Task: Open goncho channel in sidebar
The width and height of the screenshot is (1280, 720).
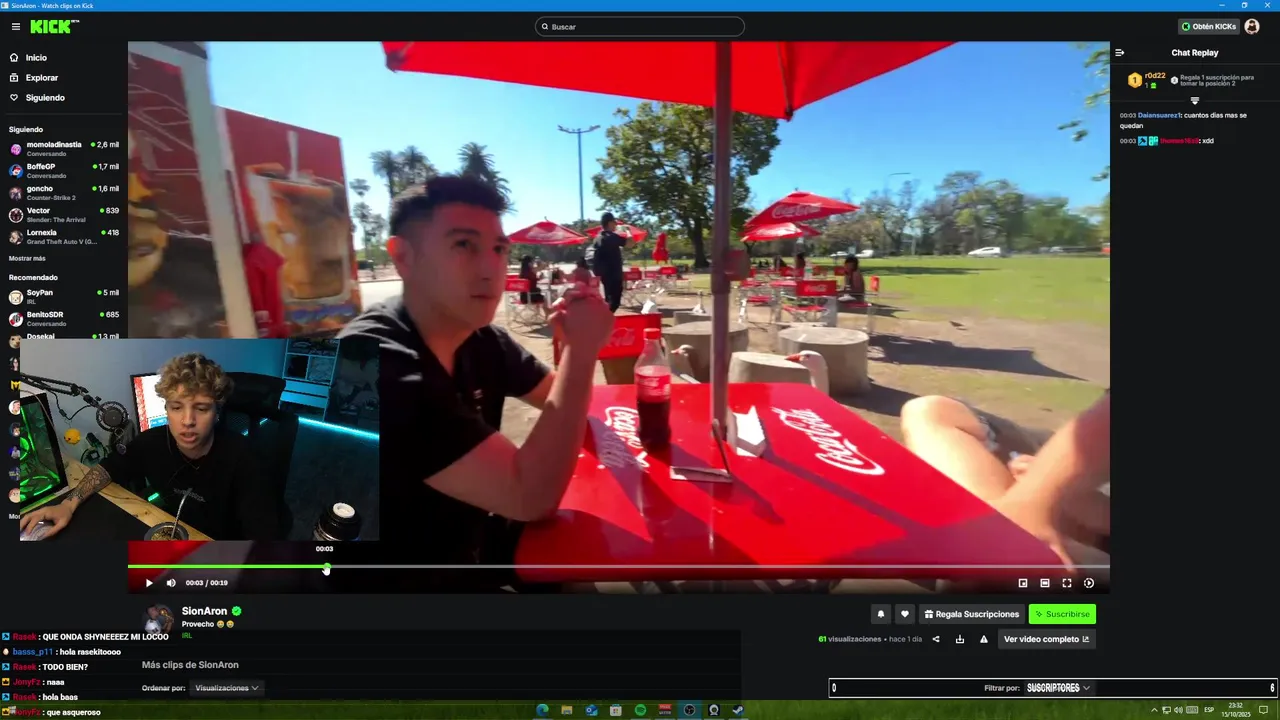Action: click(64, 193)
